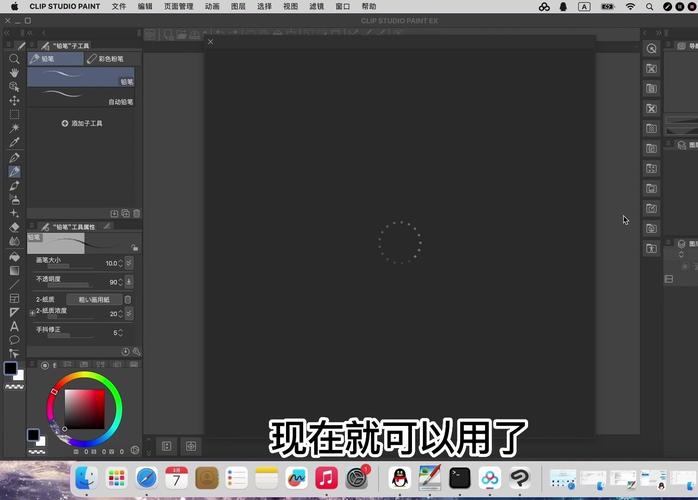Select the transparent color swatch under main colors
This screenshot has height=500, width=698.
[14, 387]
